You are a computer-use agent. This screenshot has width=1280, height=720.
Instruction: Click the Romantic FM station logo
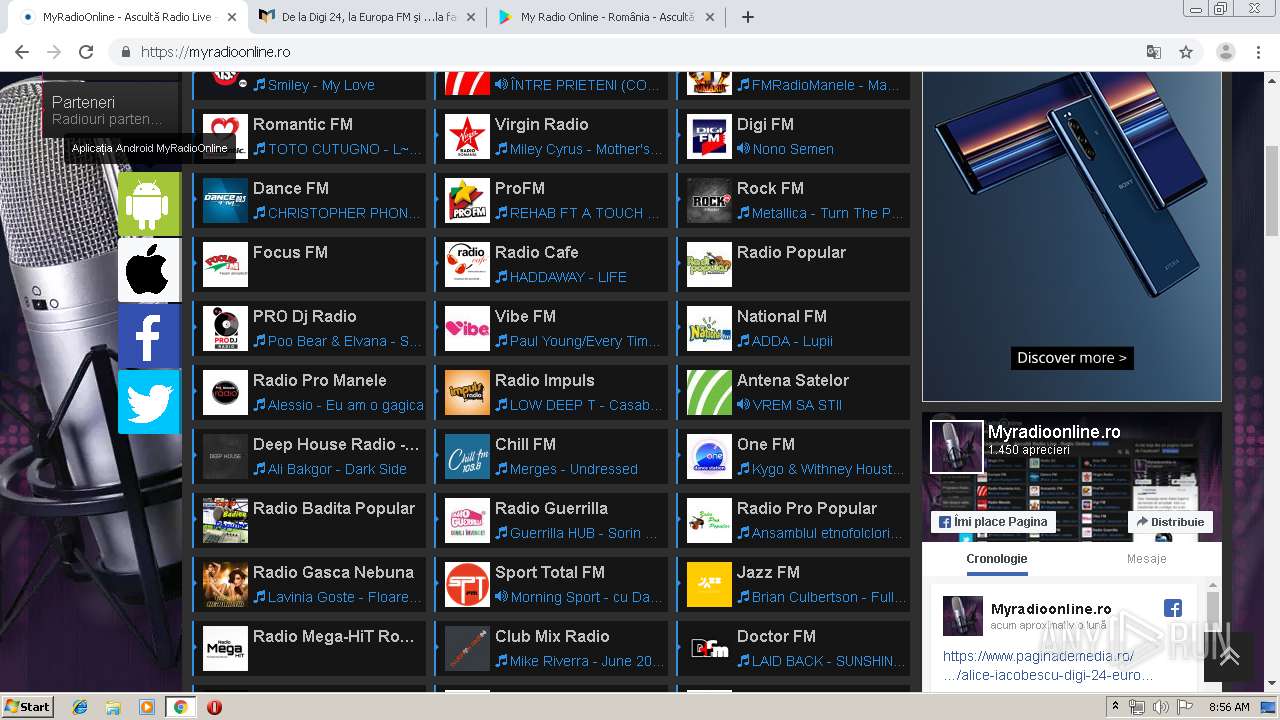(x=225, y=136)
